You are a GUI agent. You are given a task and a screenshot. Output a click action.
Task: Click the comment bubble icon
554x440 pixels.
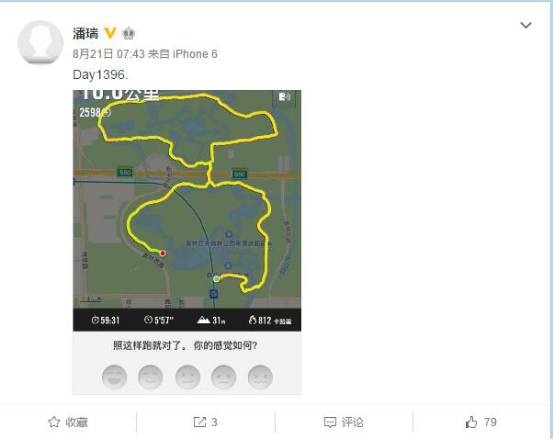click(x=330, y=422)
